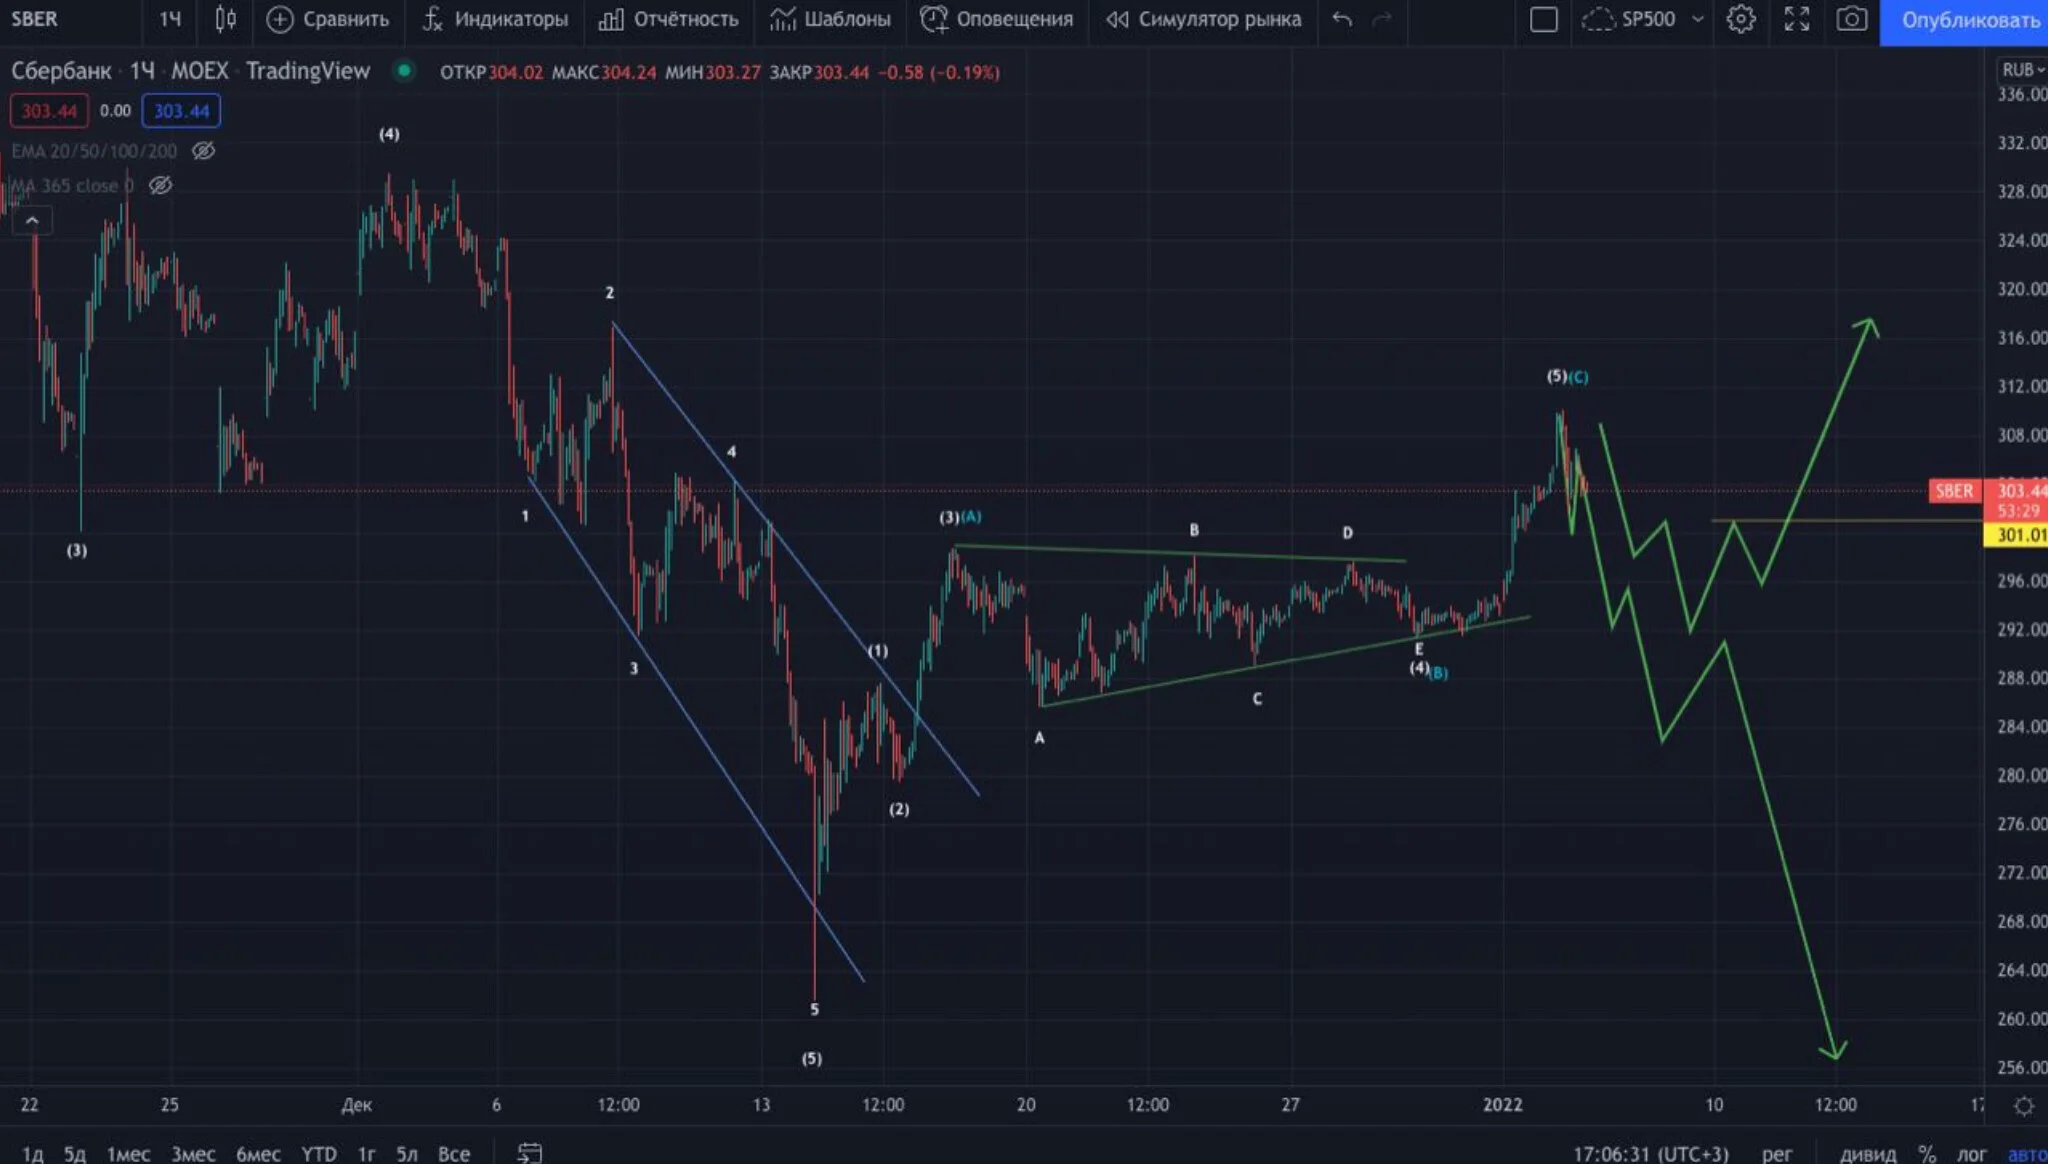
Task: Open the axis settings gear at bottom right
Action: pos(2024,1106)
